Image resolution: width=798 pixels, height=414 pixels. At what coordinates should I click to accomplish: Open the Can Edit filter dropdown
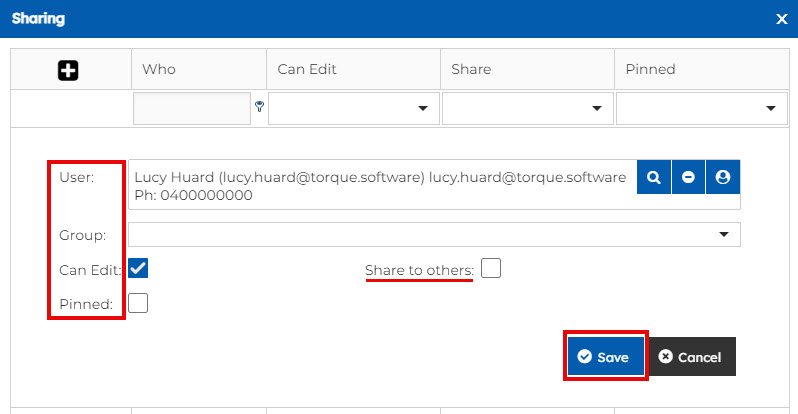tap(353, 108)
